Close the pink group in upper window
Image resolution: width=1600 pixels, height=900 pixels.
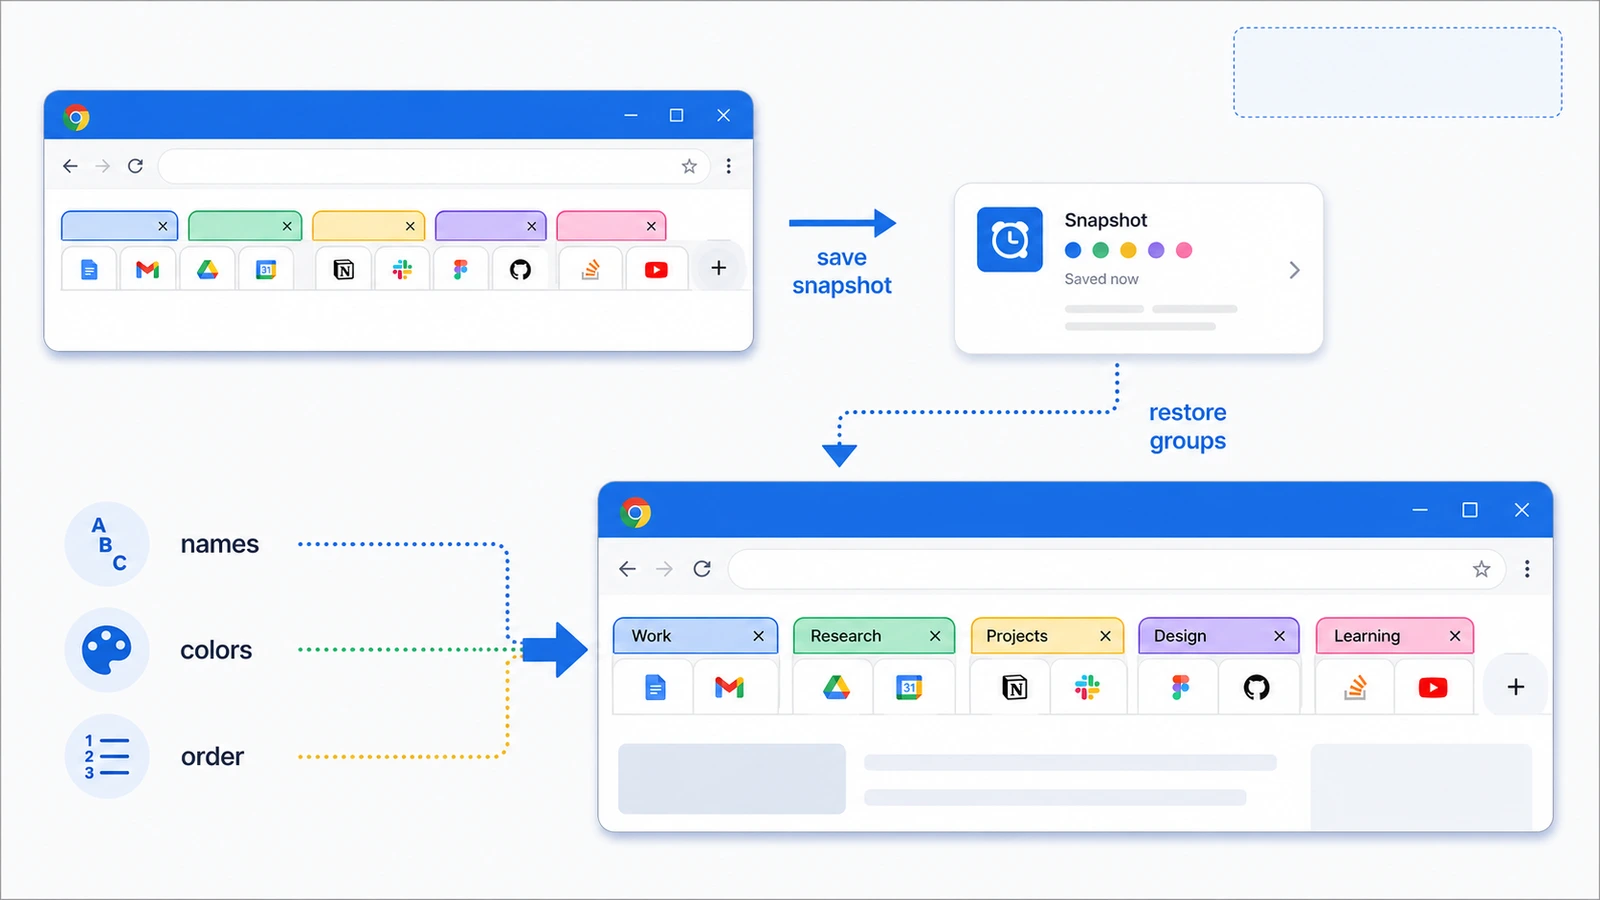651,227
